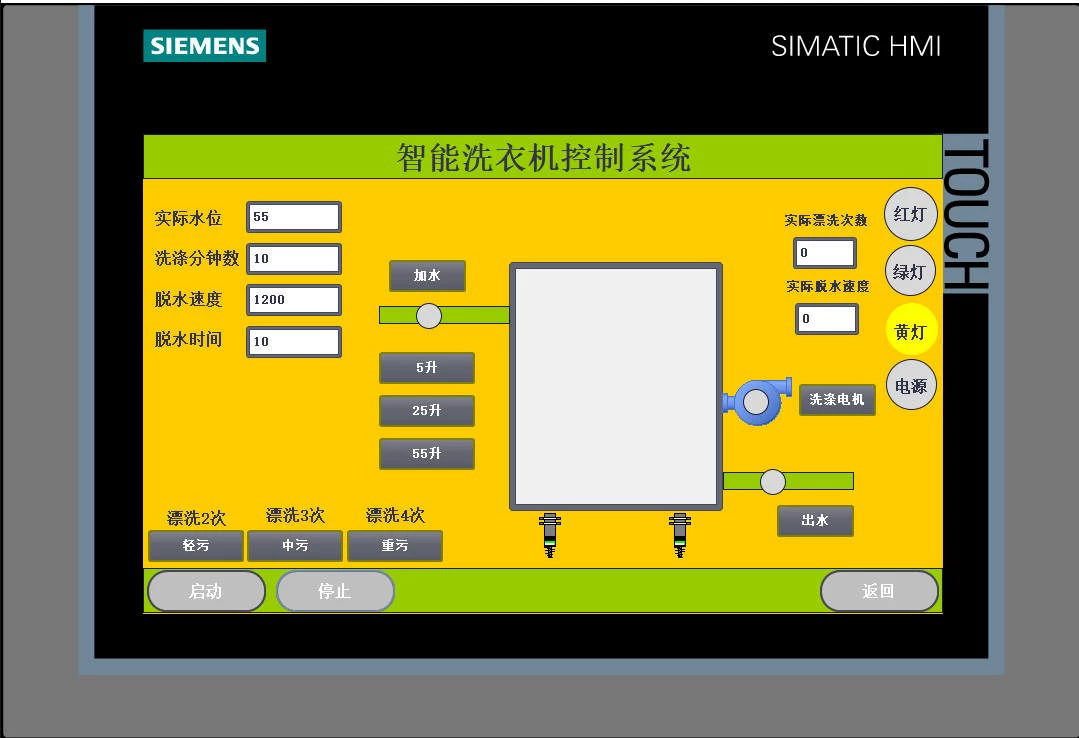Image resolution: width=1079 pixels, height=738 pixels.
Task: Click the 55升 water volume button
Action: pyautogui.click(x=427, y=454)
